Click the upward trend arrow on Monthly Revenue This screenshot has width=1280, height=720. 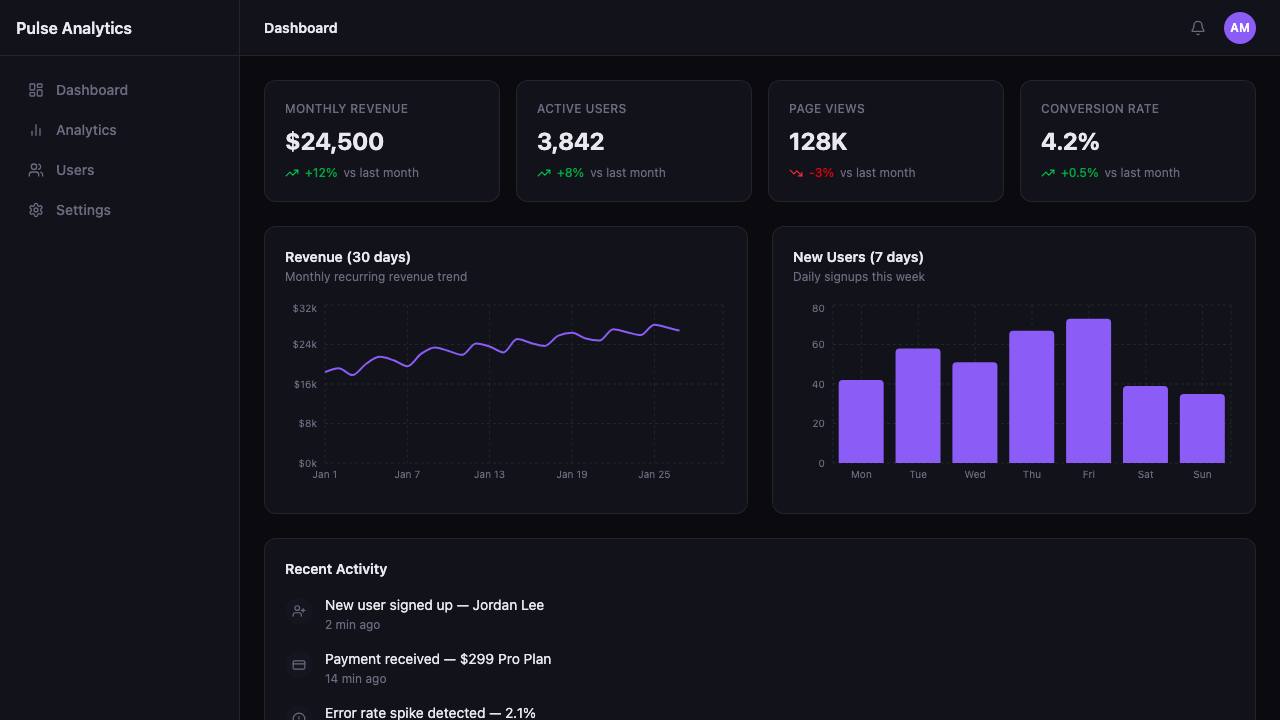click(292, 173)
